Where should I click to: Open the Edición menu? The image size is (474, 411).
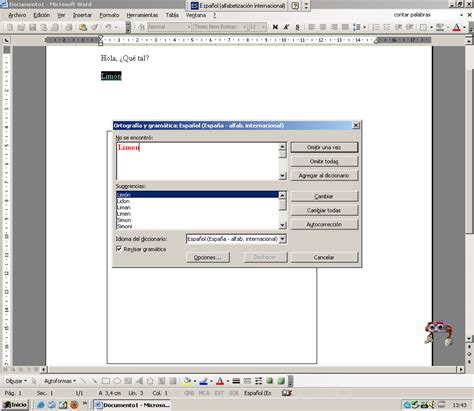pyautogui.click(x=42, y=15)
